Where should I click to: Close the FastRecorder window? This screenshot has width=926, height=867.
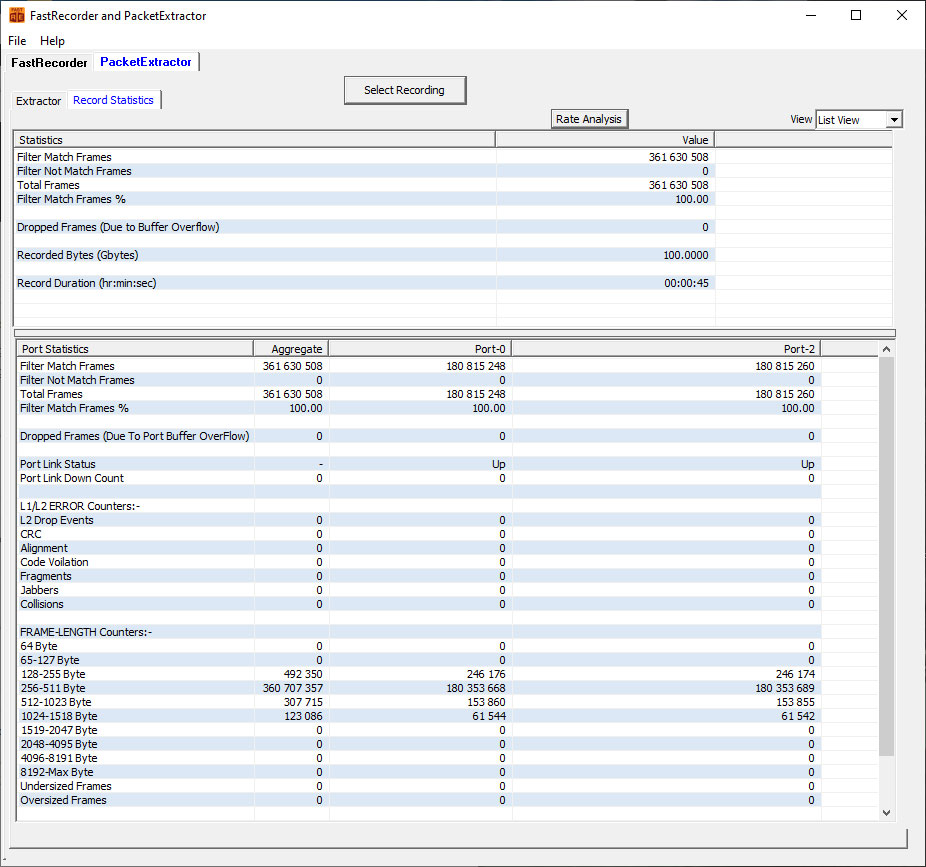coord(901,15)
